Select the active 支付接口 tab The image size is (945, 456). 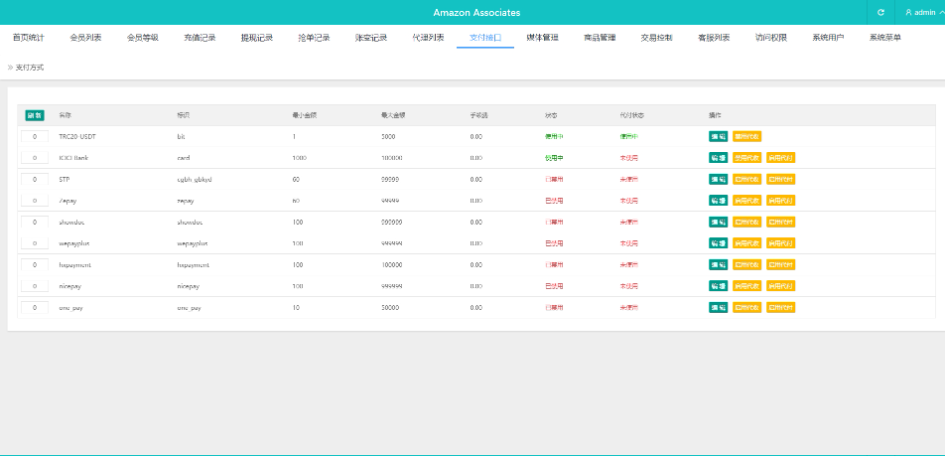tap(485, 37)
